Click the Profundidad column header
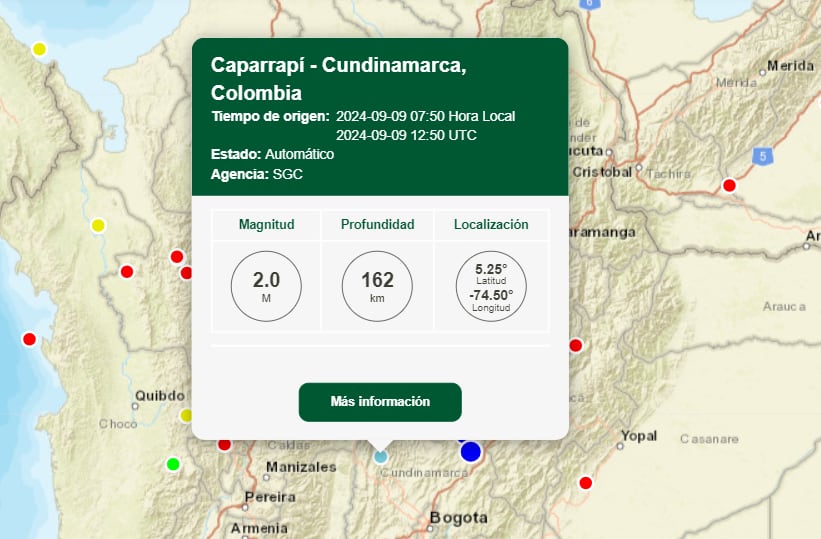Viewport: 821px width, 539px height. coord(377,225)
